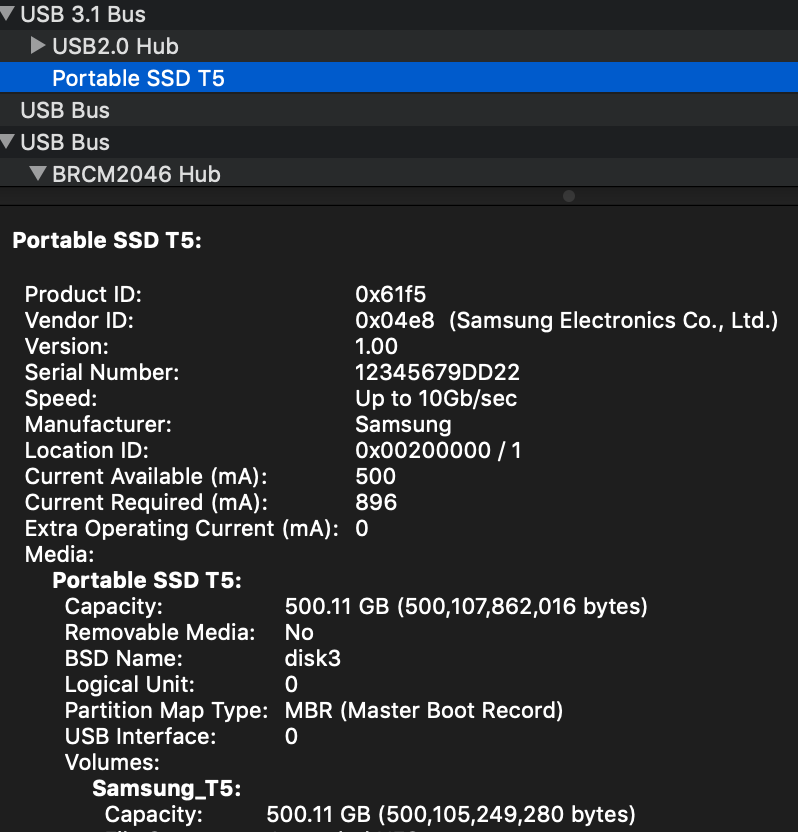798x832 pixels.
Task: Click the BSD Name value disk3
Action: (314, 659)
